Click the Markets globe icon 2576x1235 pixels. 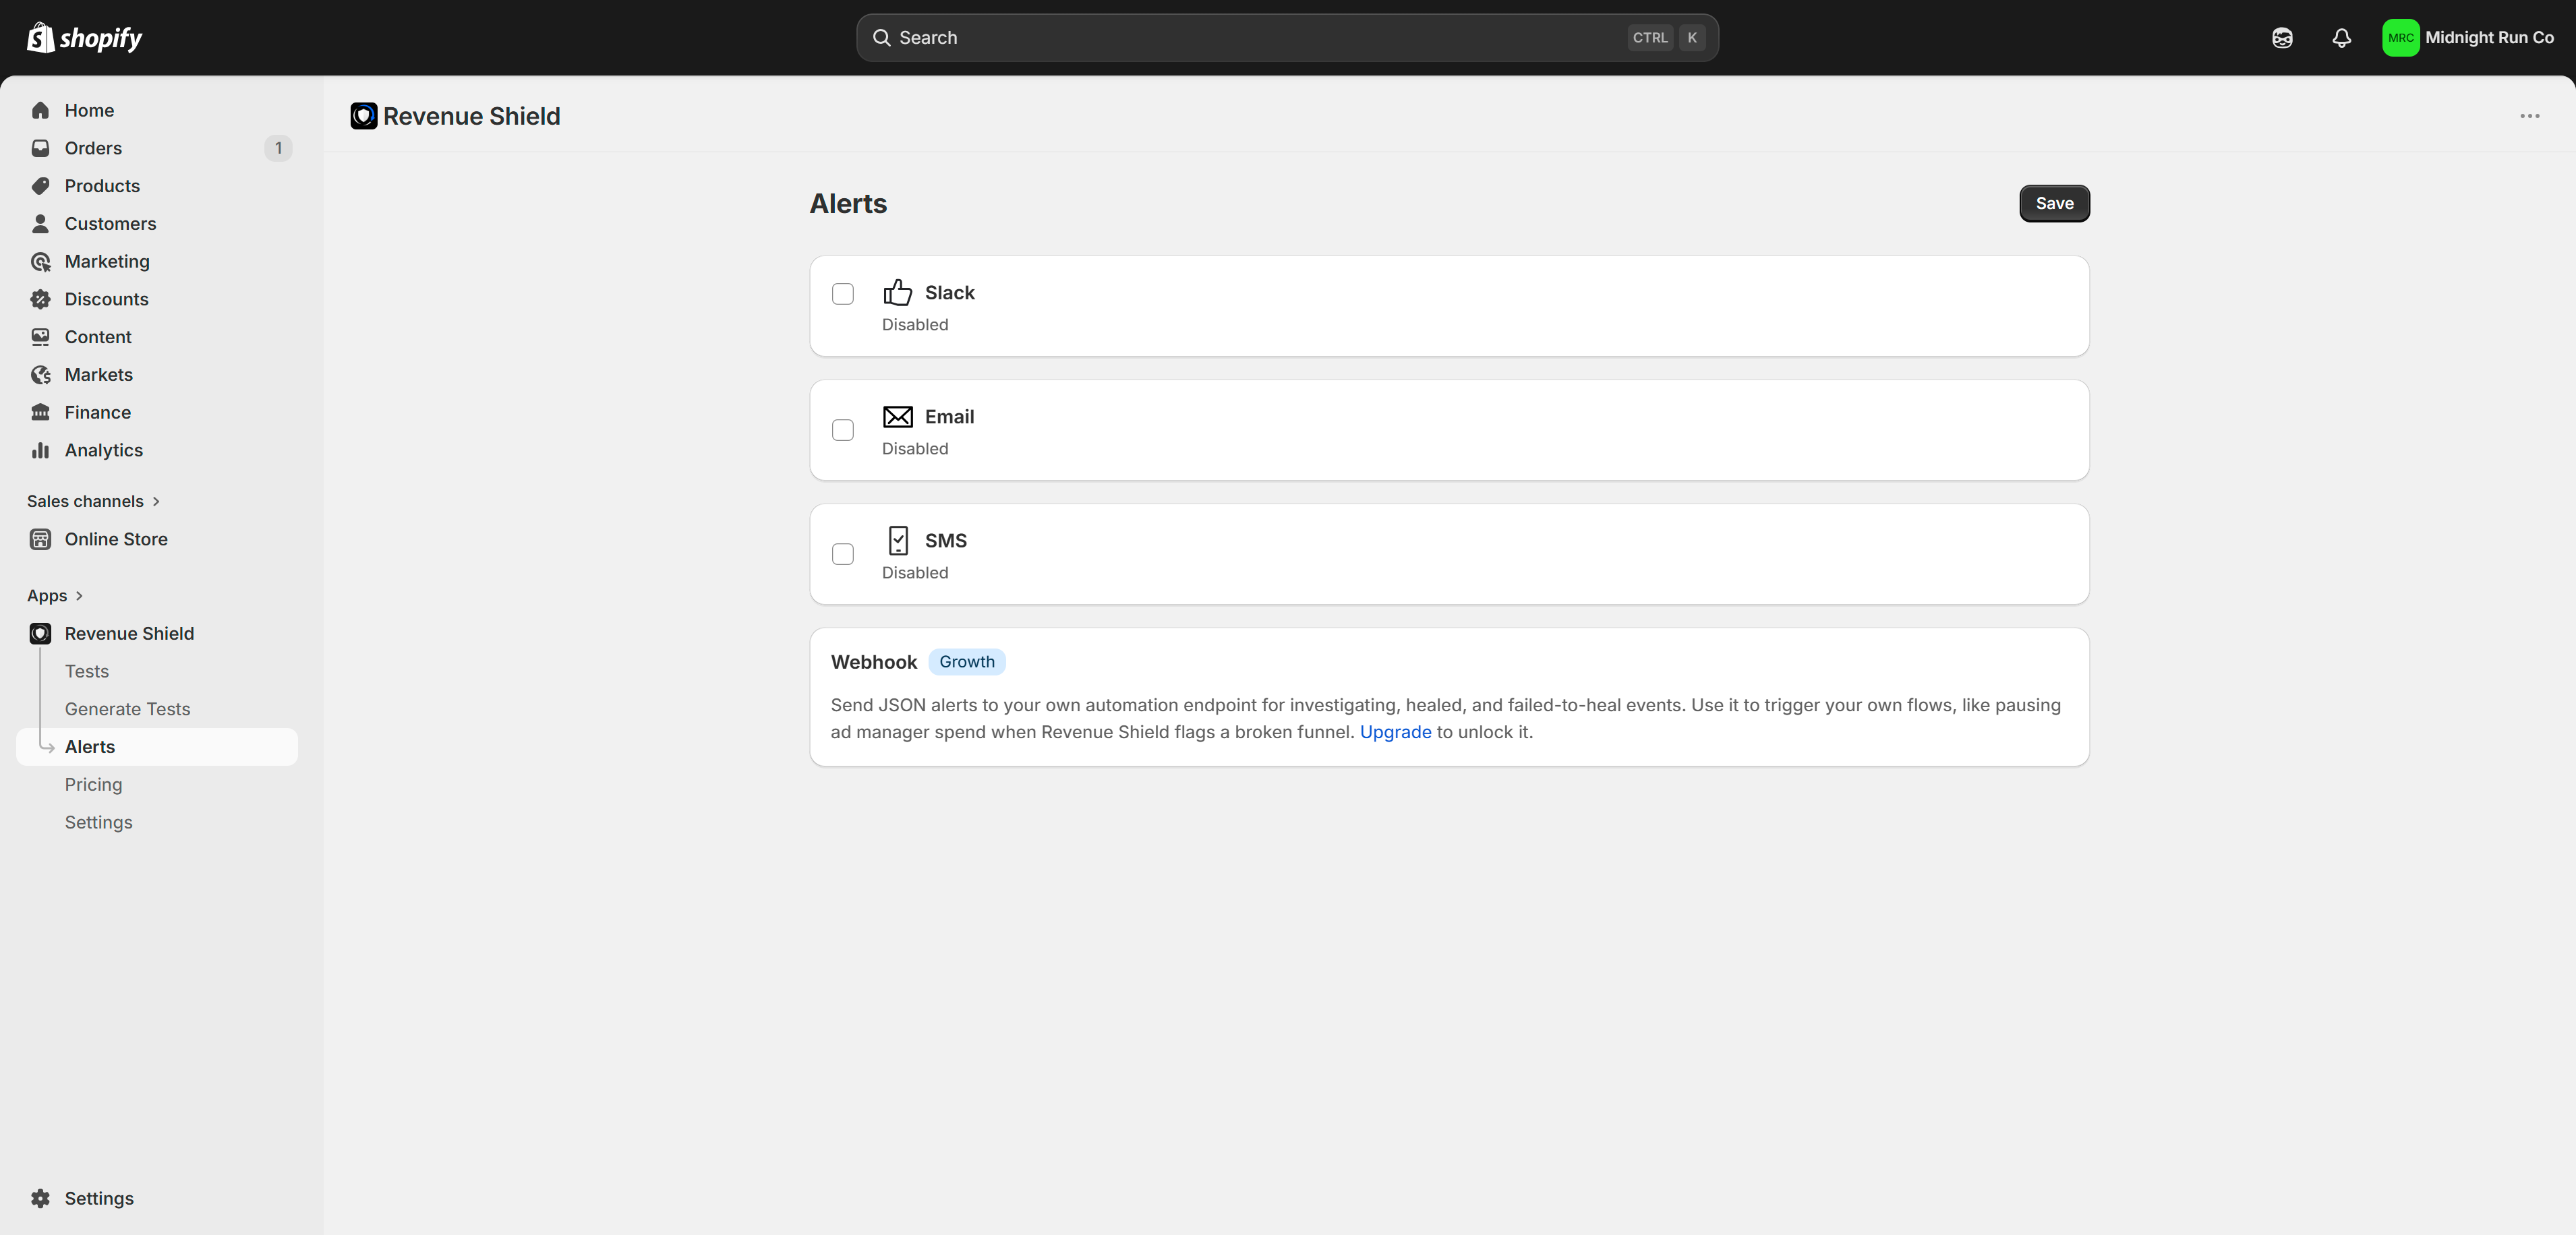tap(40, 374)
